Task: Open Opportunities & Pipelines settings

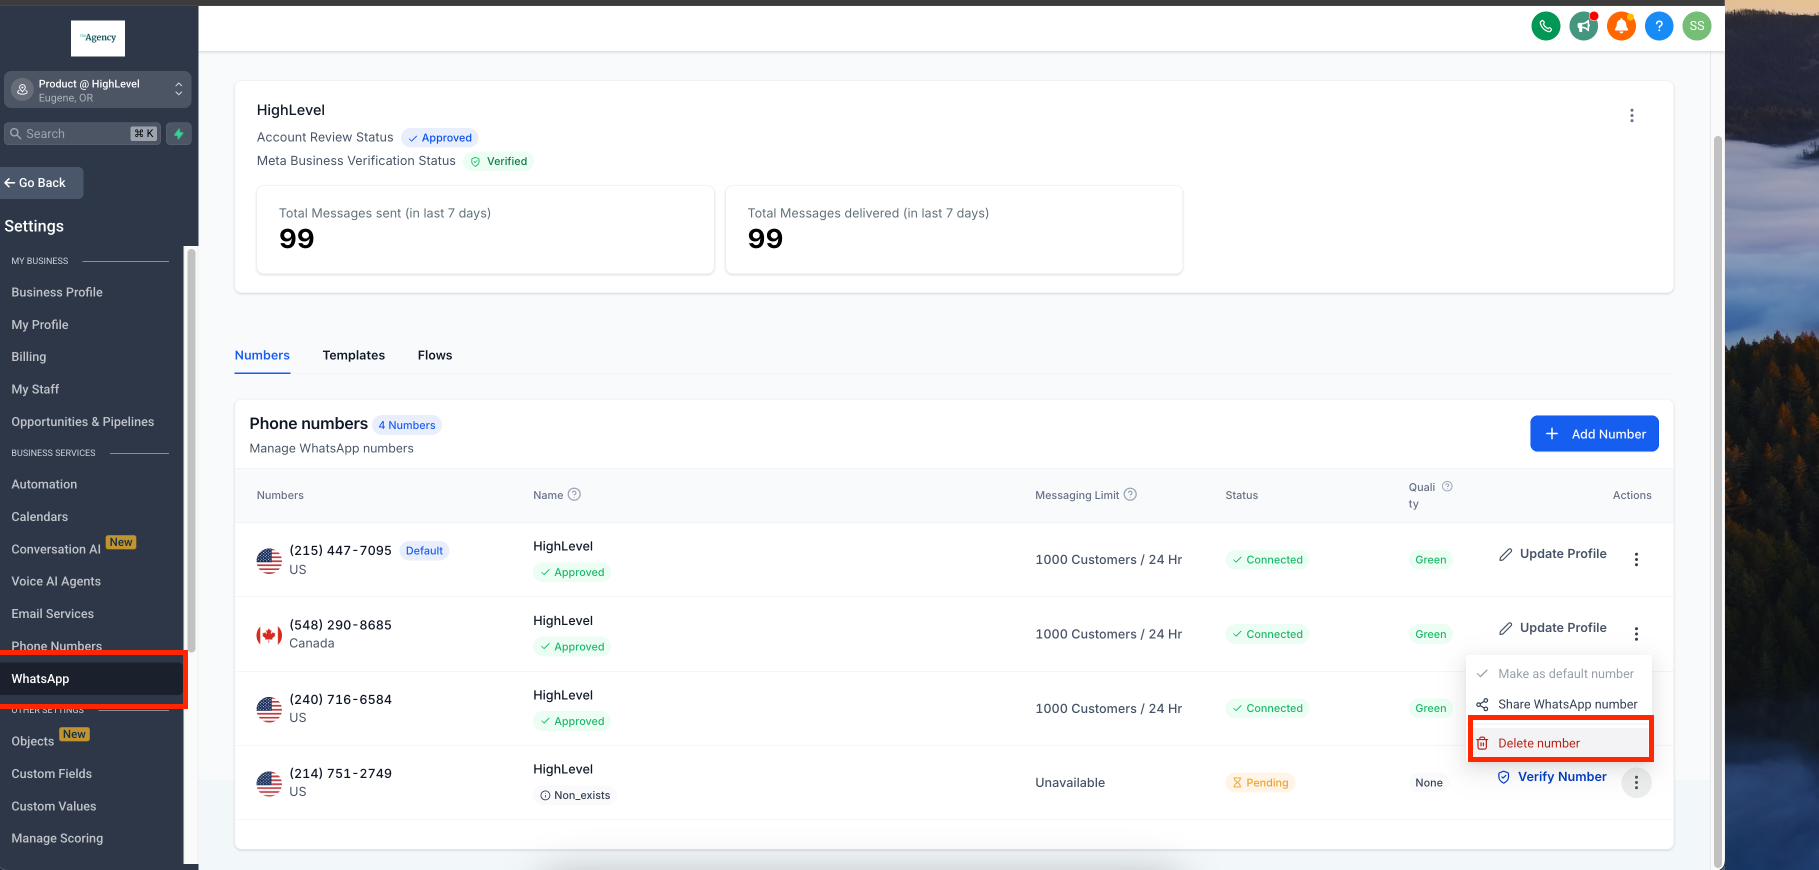Action: point(83,422)
